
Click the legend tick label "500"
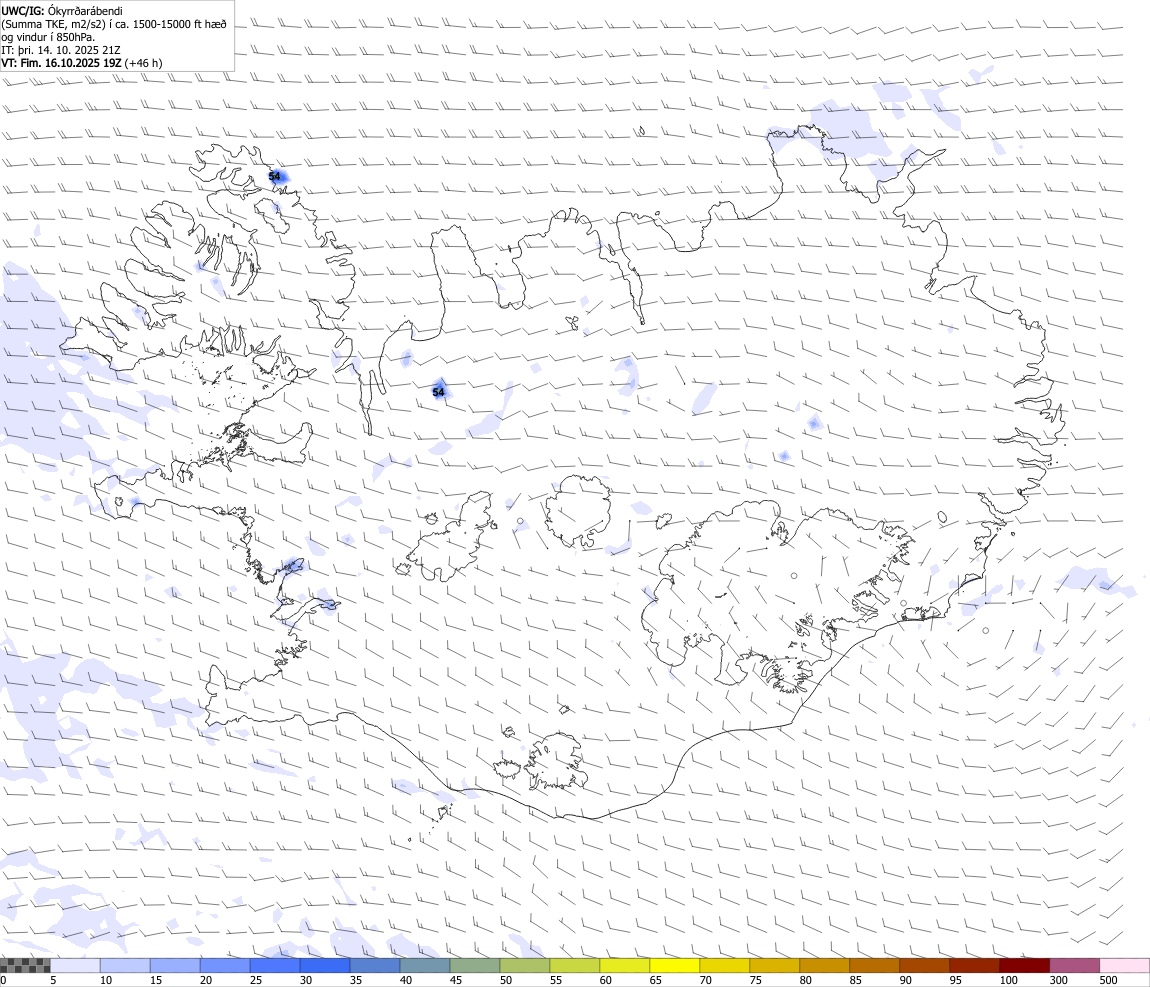click(1108, 980)
